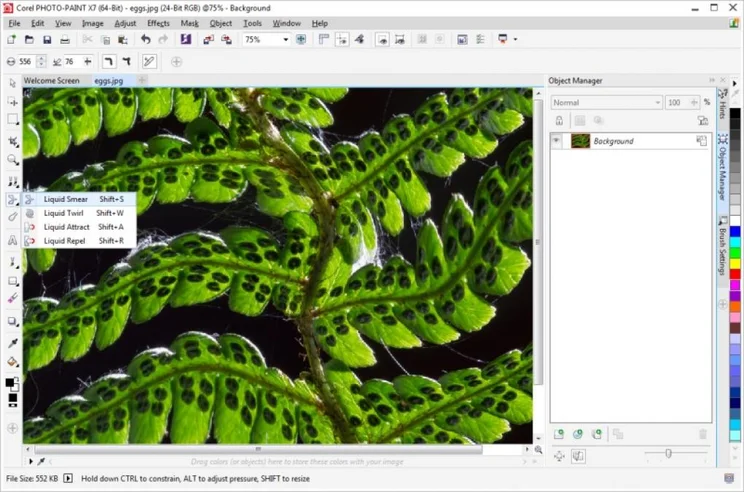Click the Print icon in the toolbar

[x=65, y=40]
